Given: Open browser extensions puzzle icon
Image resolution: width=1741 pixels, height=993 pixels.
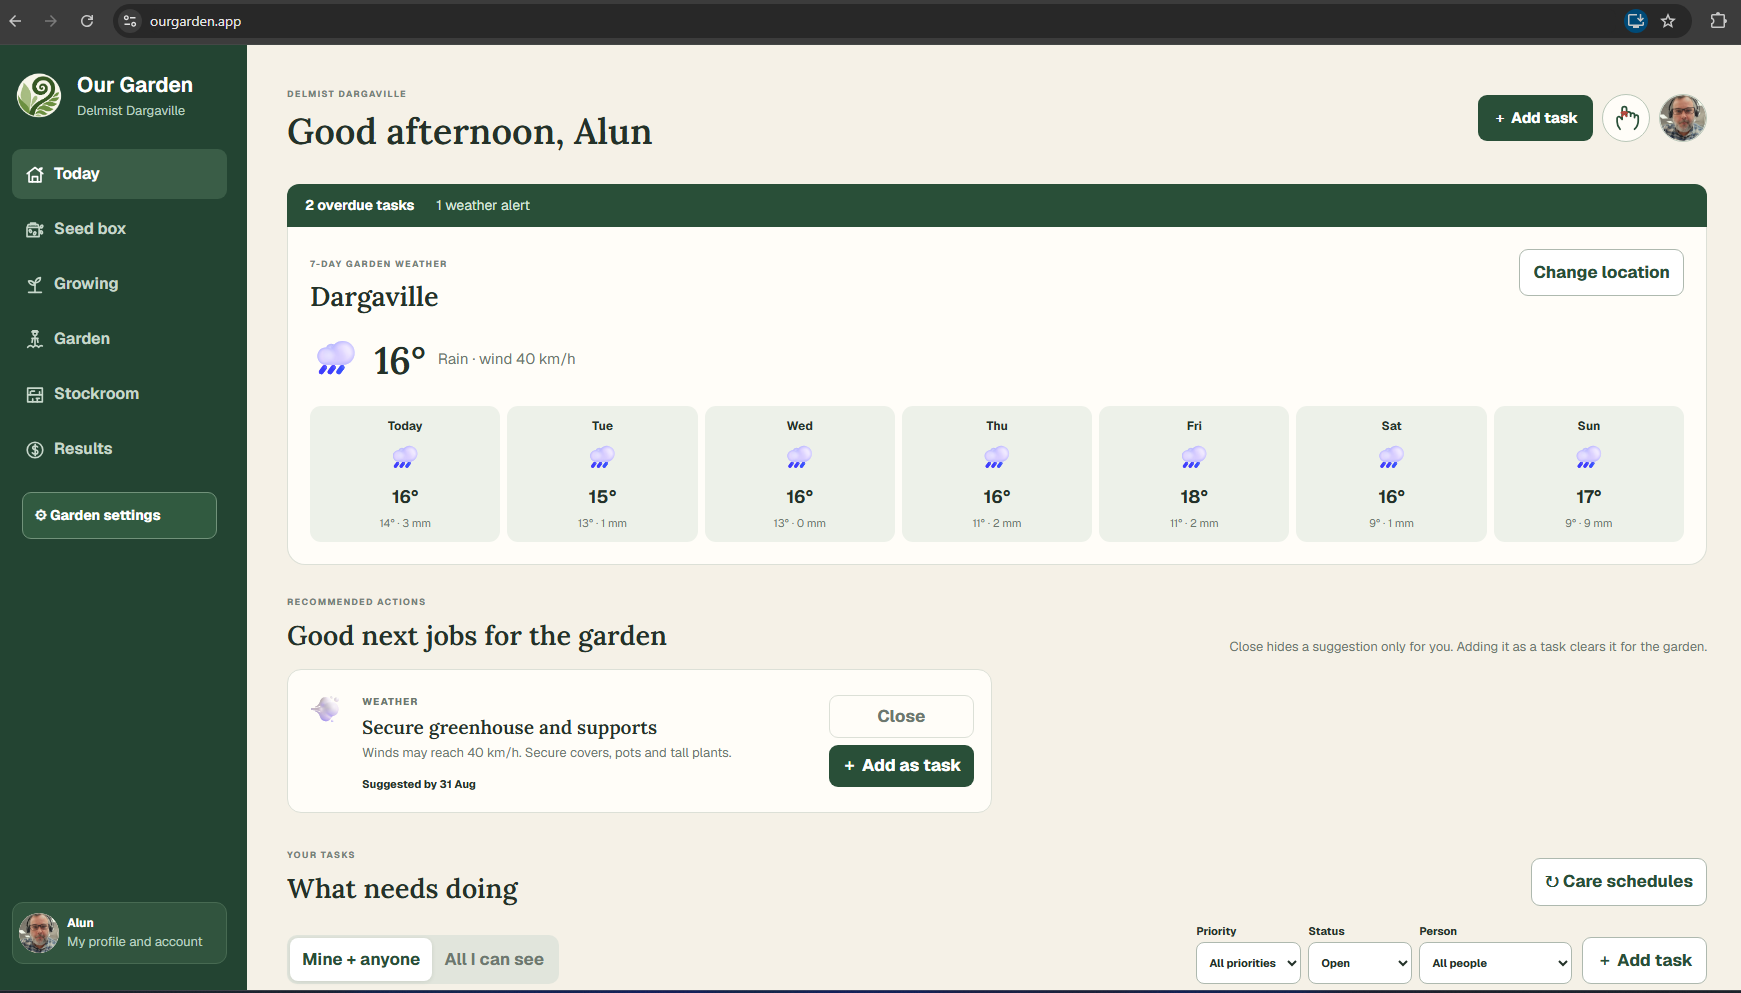Looking at the screenshot, I should 1718,21.
